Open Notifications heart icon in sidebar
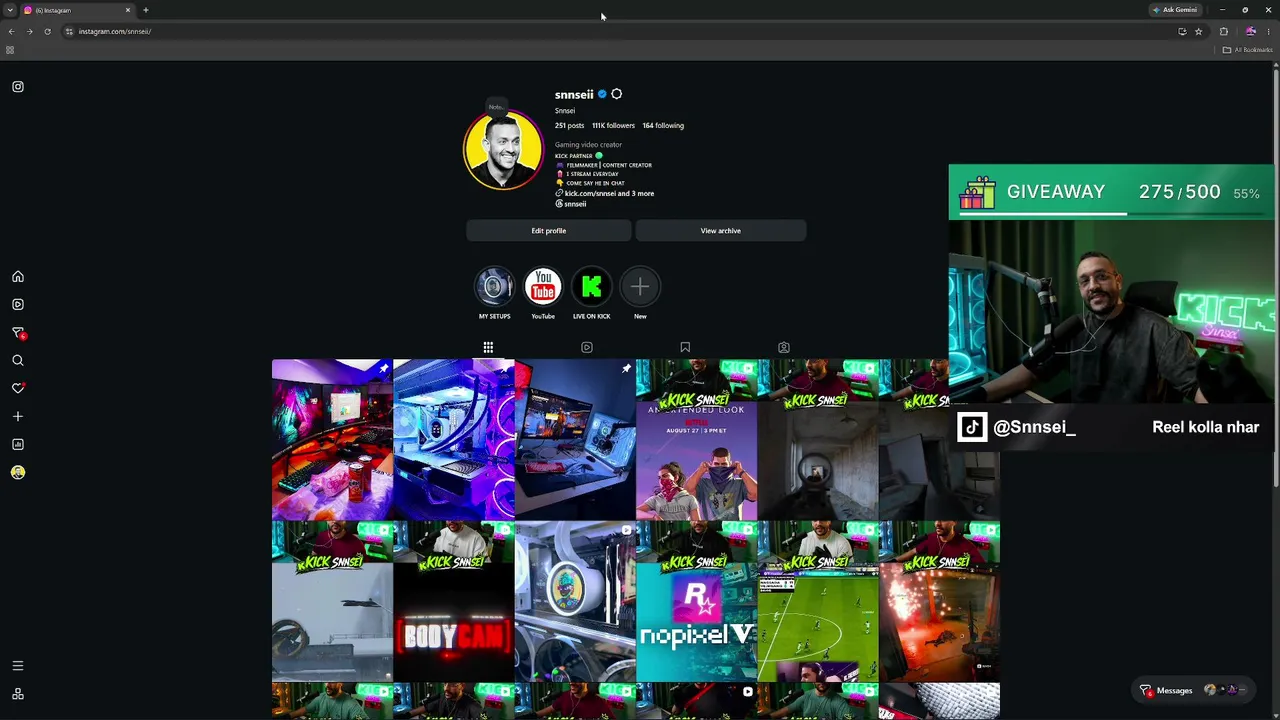 (18, 388)
